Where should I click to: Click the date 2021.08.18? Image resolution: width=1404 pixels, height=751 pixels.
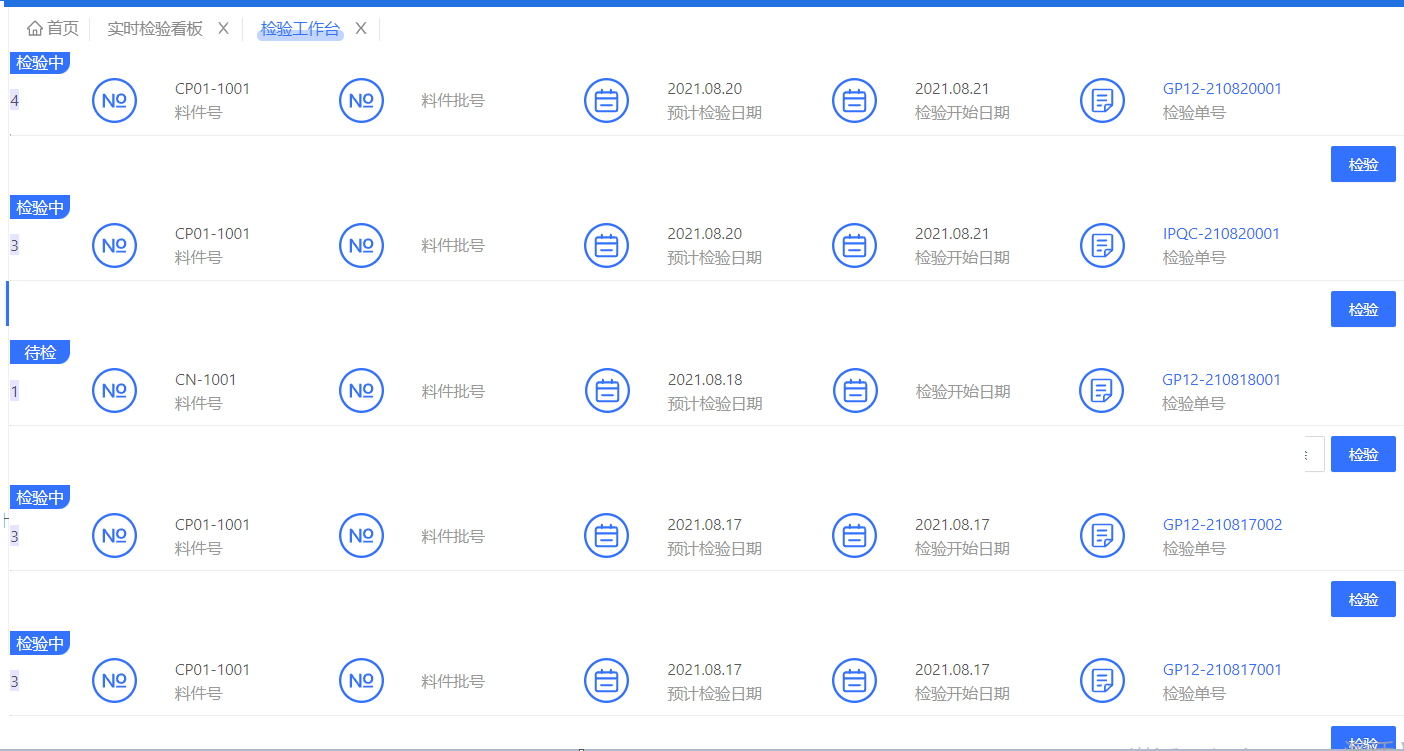click(705, 380)
